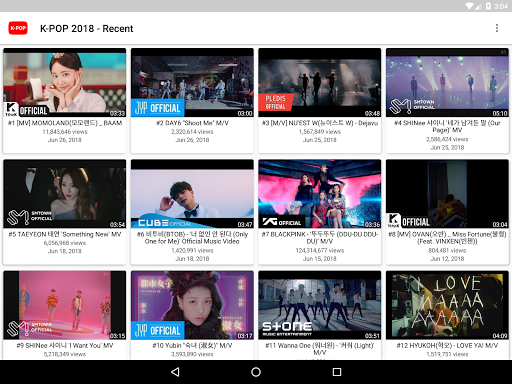This screenshot has height=384, width=512.
Task: Play the DAY6 Shoot Me video thumbnail
Action: (x=192, y=83)
